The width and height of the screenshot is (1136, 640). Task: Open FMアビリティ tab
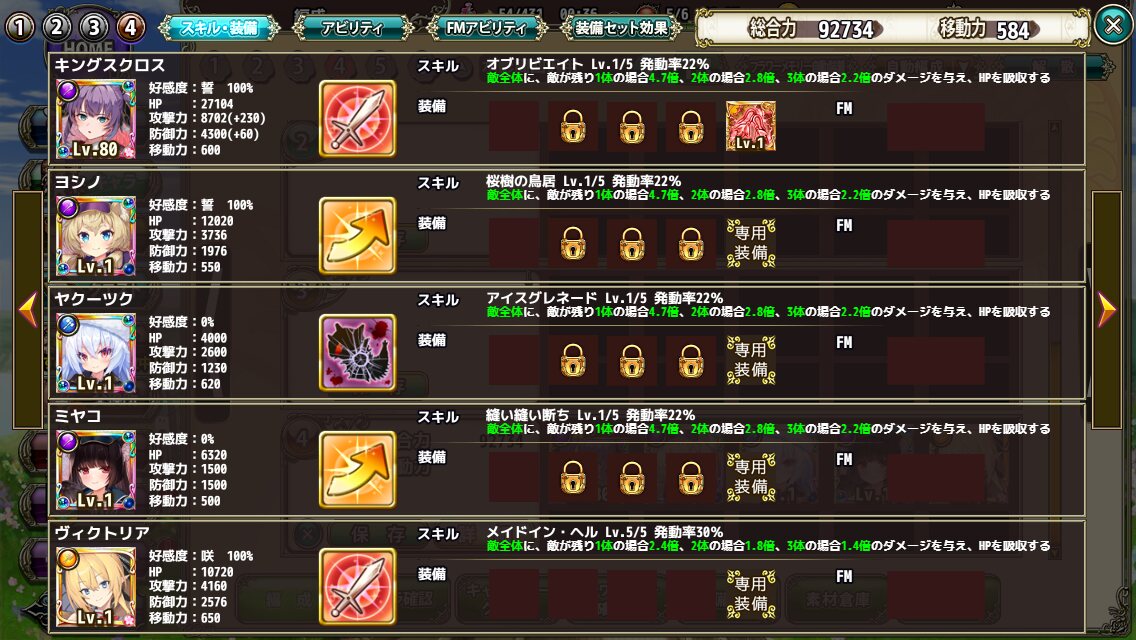pyautogui.click(x=487, y=28)
